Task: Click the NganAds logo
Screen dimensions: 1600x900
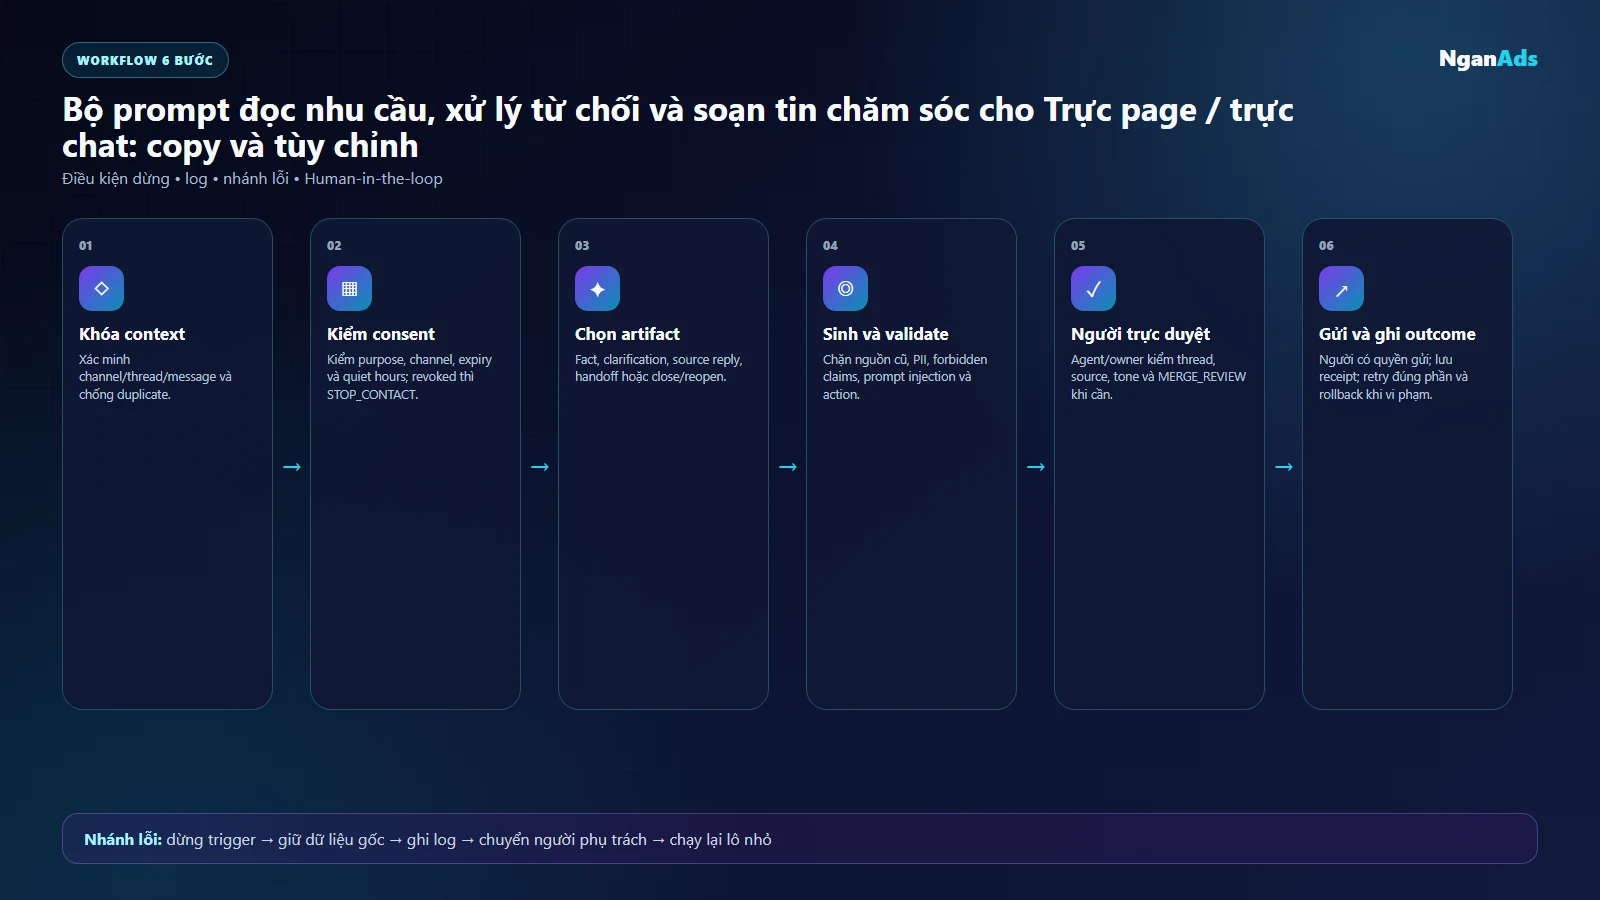Action: 1488,59
